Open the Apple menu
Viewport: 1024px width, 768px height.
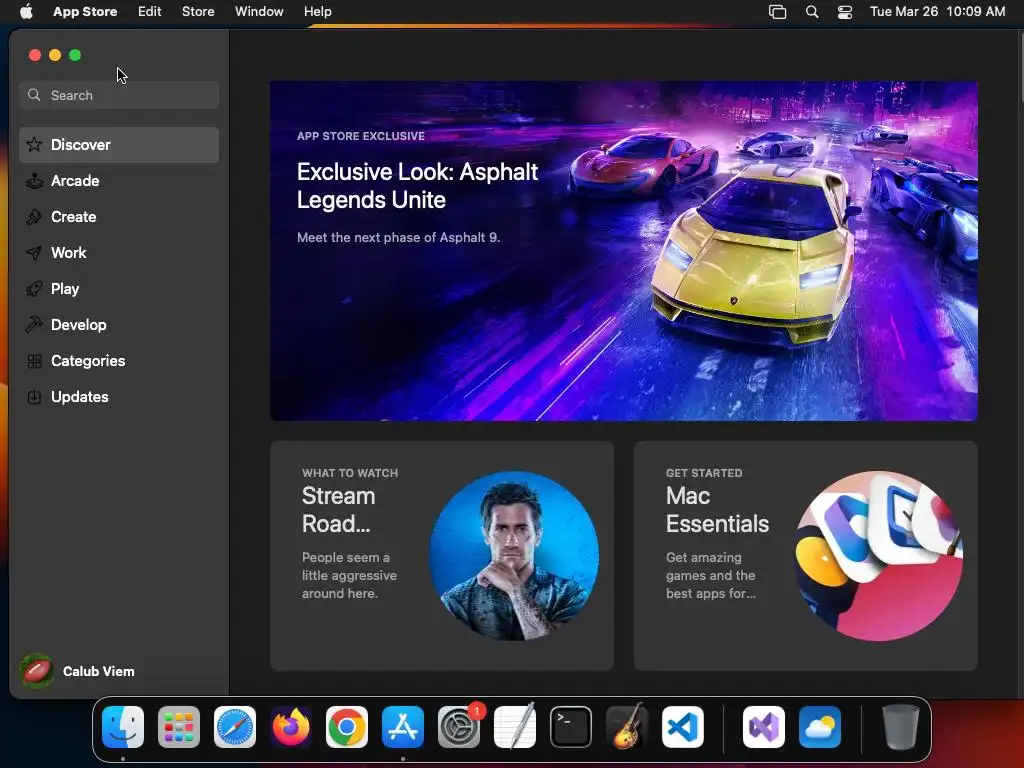click(x=26, y=12)
